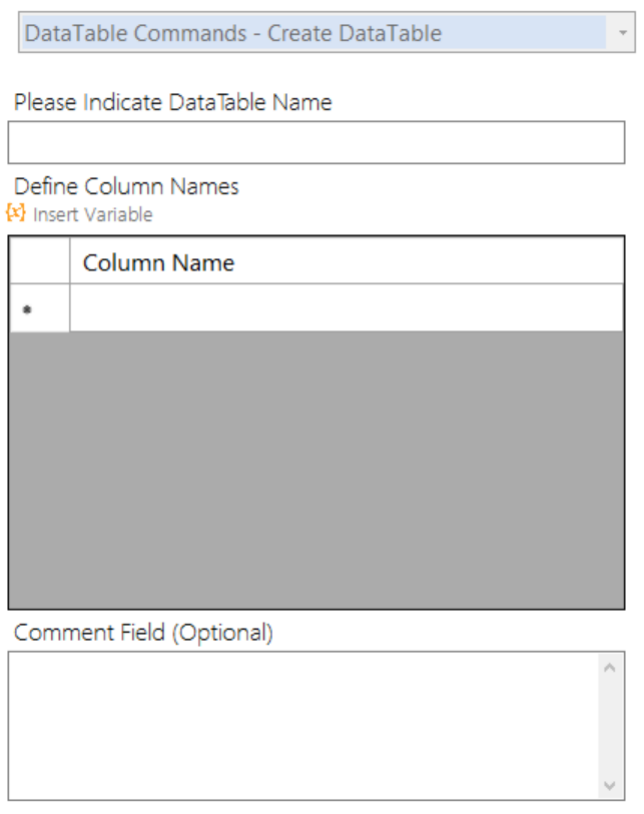Click the bottom edge of the column names grid

tap(316, 607)
